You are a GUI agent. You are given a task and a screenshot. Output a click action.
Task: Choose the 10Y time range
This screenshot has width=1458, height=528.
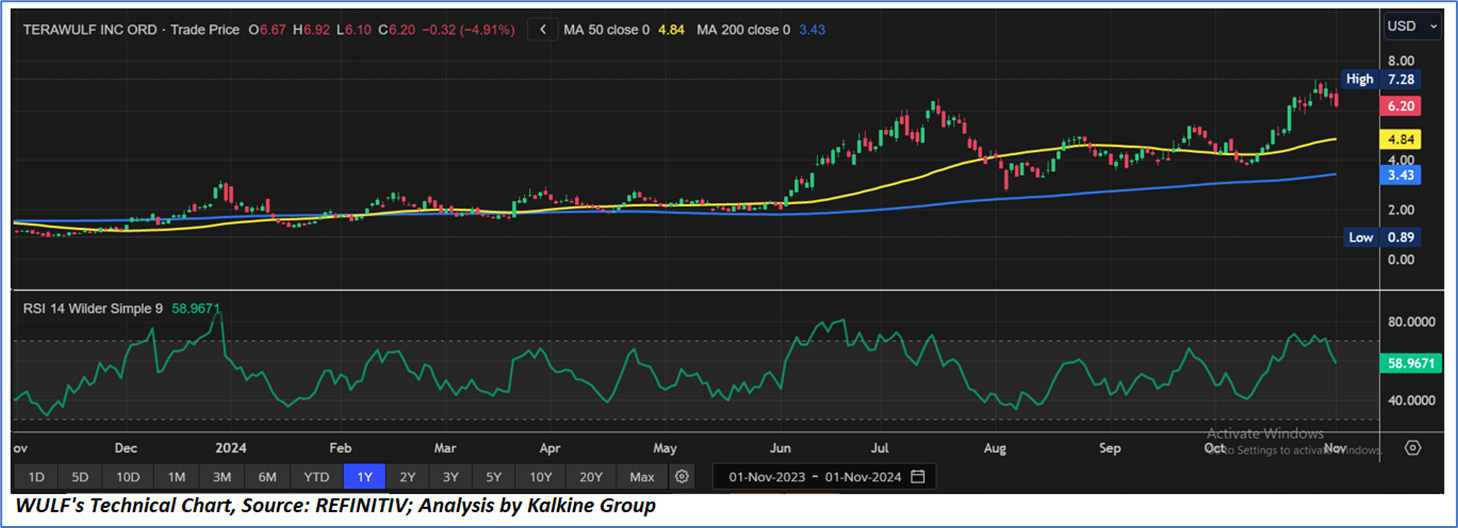(541, 476)
